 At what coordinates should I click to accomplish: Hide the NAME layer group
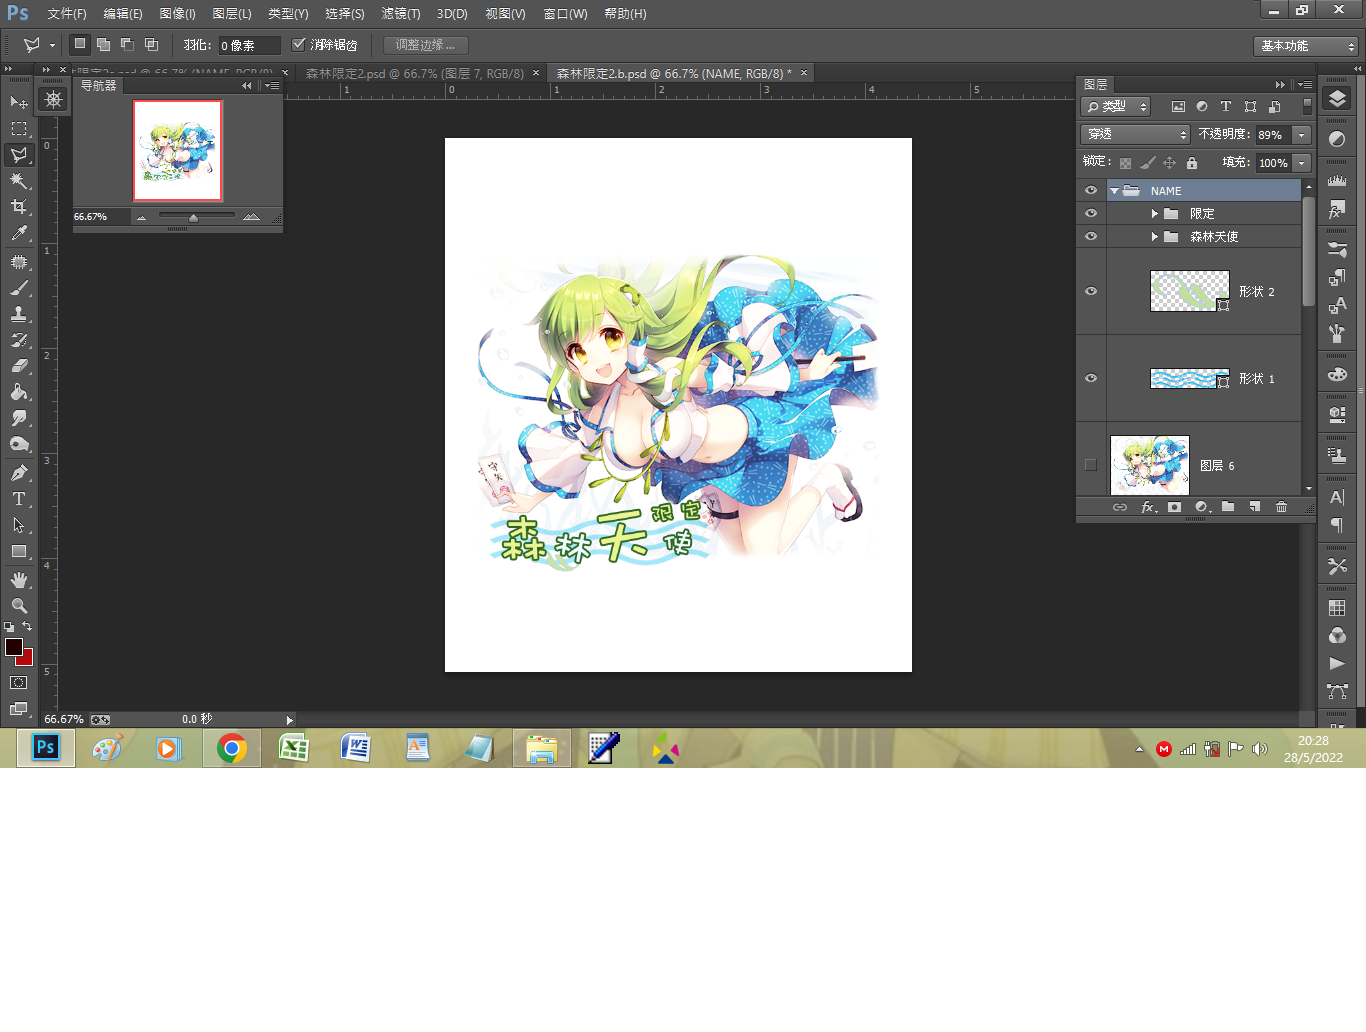click(1091, 190)
